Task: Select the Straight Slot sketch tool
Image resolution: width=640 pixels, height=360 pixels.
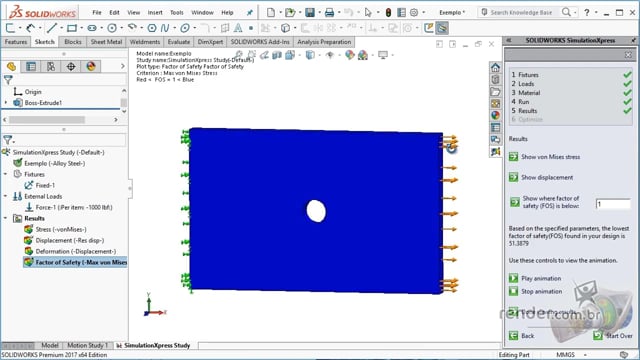Action: 92,28
